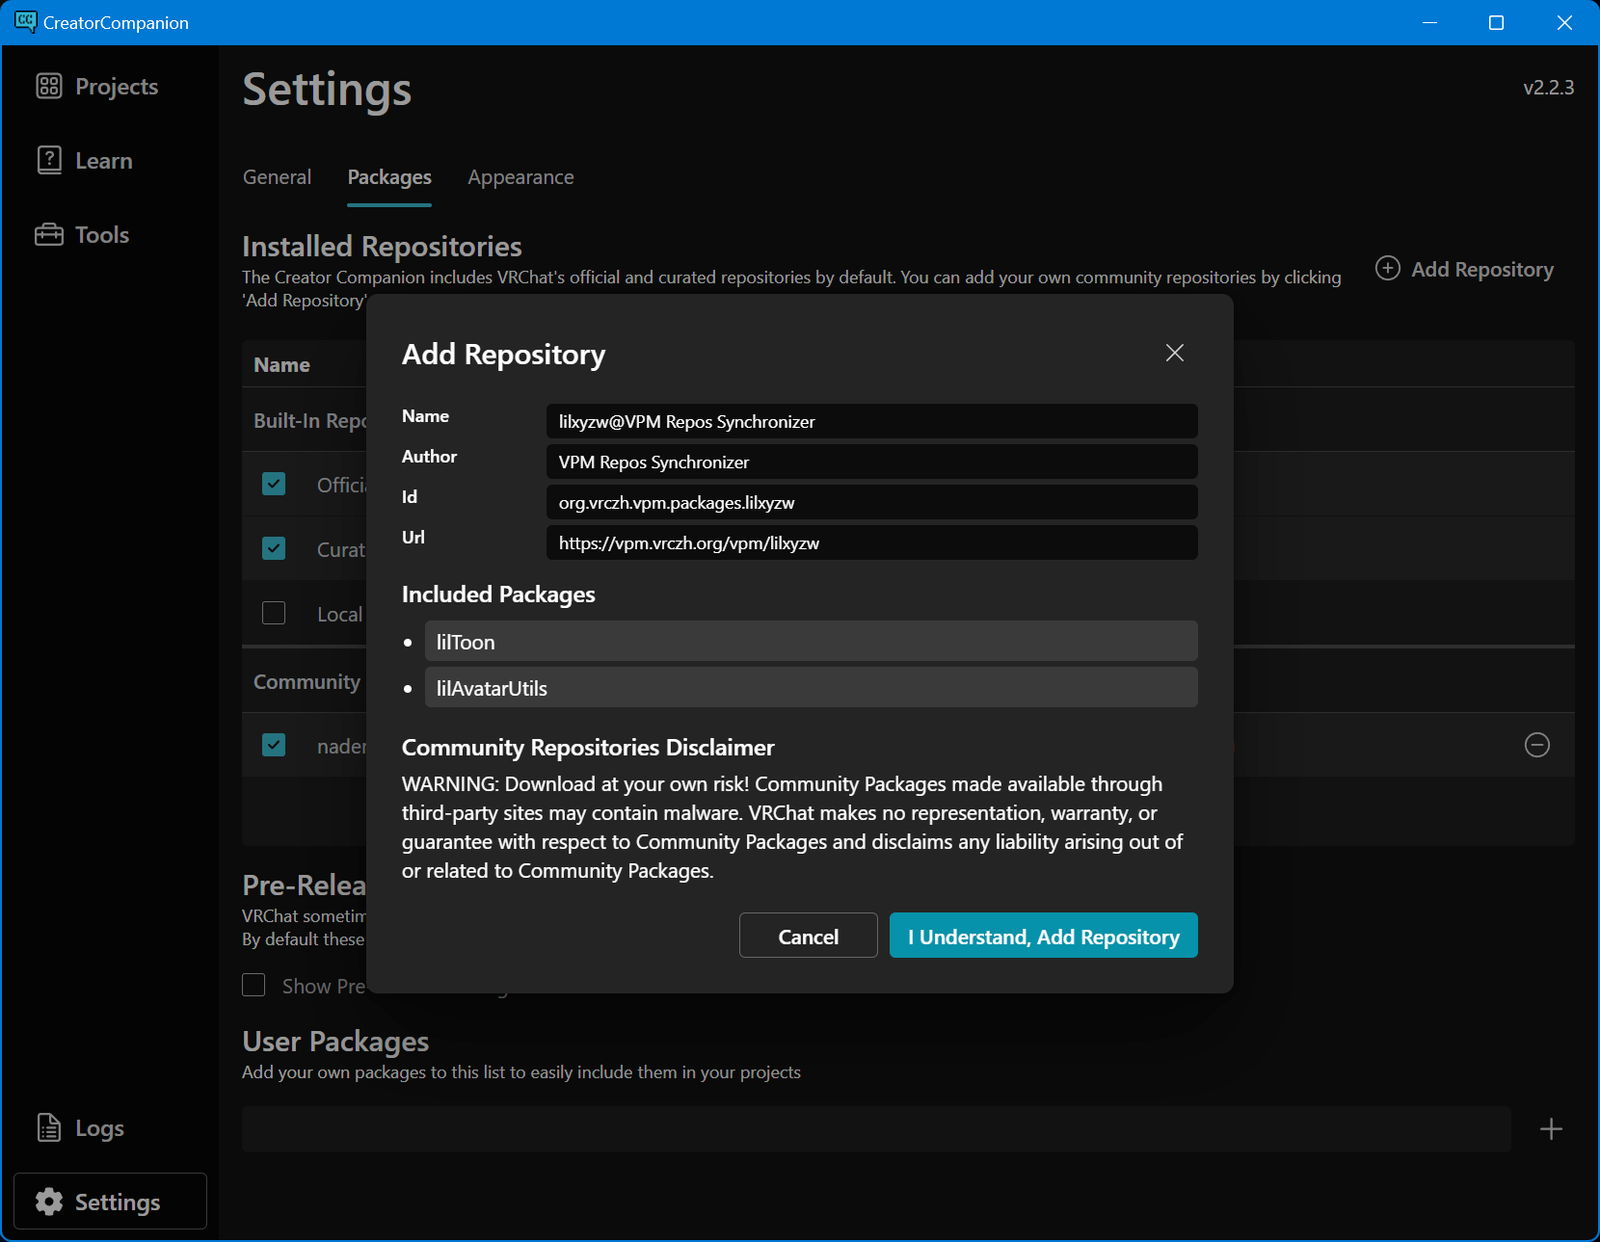Click the Name column header
The height and width of the screenshot is (1242, 1600).
[282, 365]
